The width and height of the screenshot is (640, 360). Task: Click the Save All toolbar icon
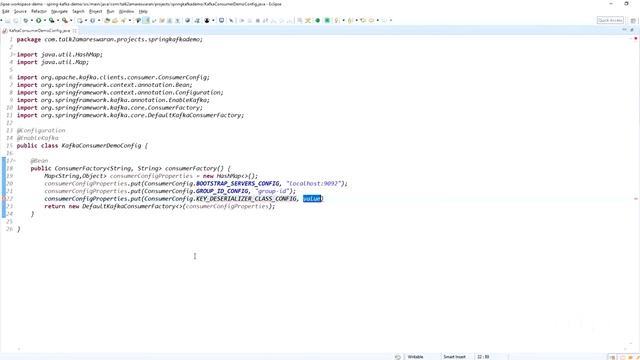coord(16,20)
